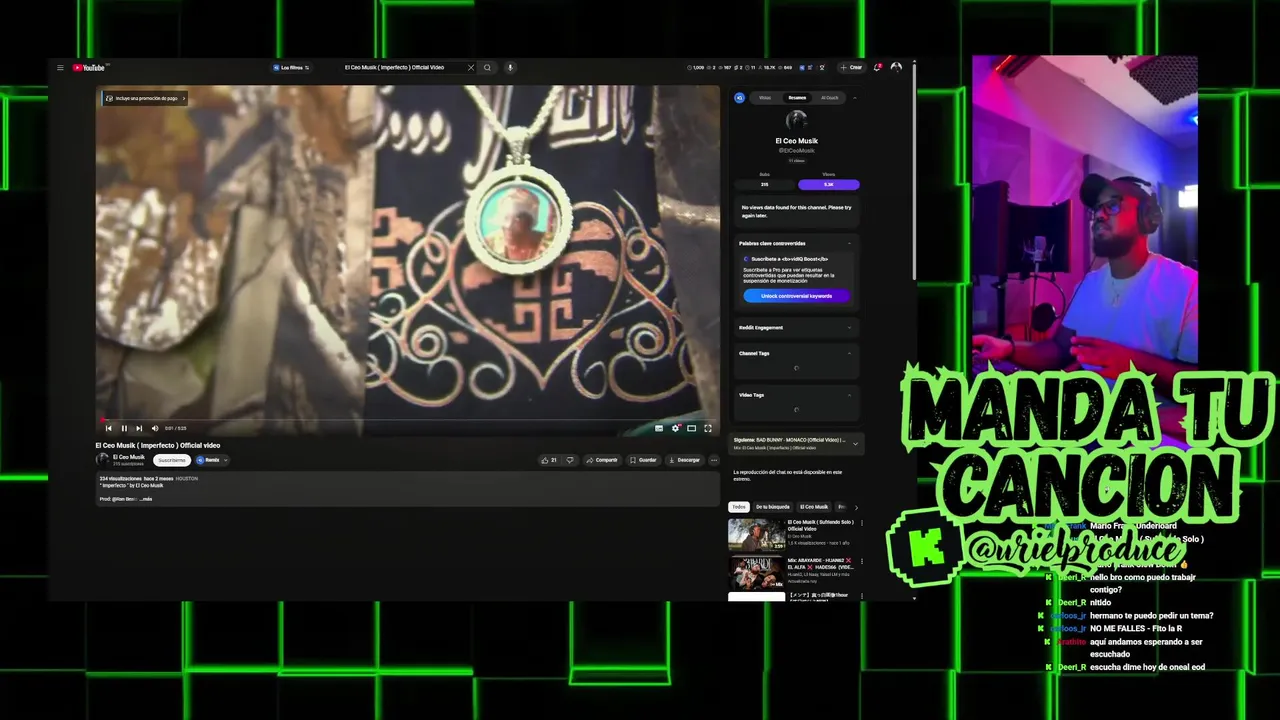The height and width of the screenshot is (720, 1280).
Task: Switch to the AI Coach tab
Action: point(830,98)
